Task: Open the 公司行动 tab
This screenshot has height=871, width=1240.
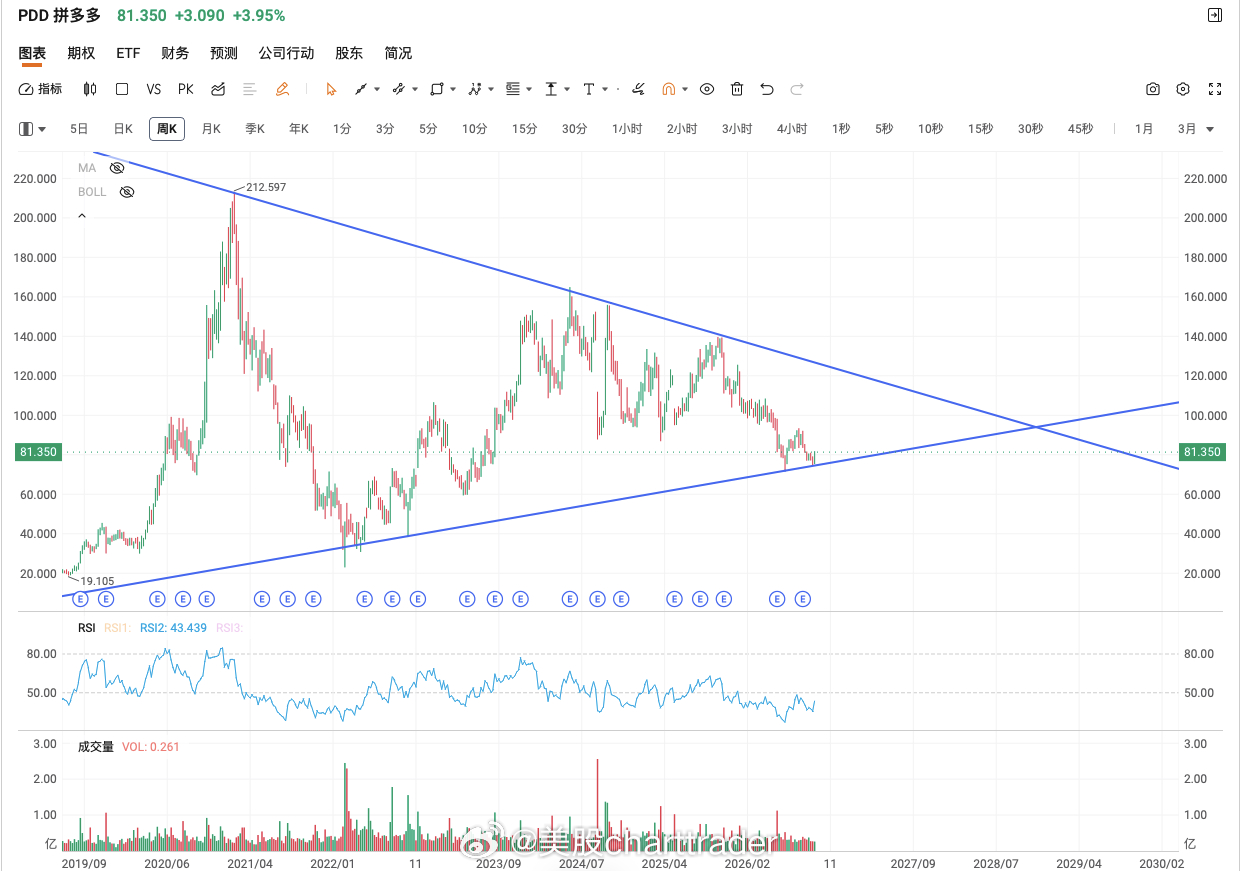Action: (286, 53)
